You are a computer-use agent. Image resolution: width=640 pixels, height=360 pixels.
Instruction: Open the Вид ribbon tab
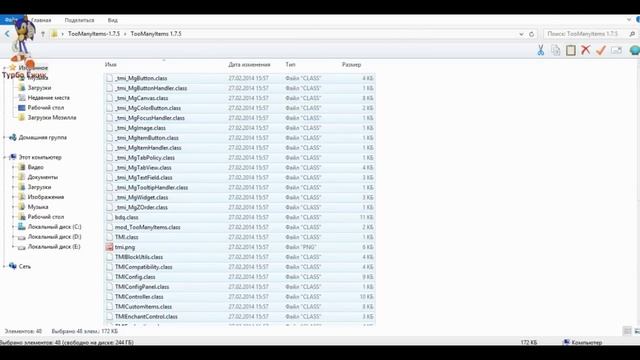point(113,20)
